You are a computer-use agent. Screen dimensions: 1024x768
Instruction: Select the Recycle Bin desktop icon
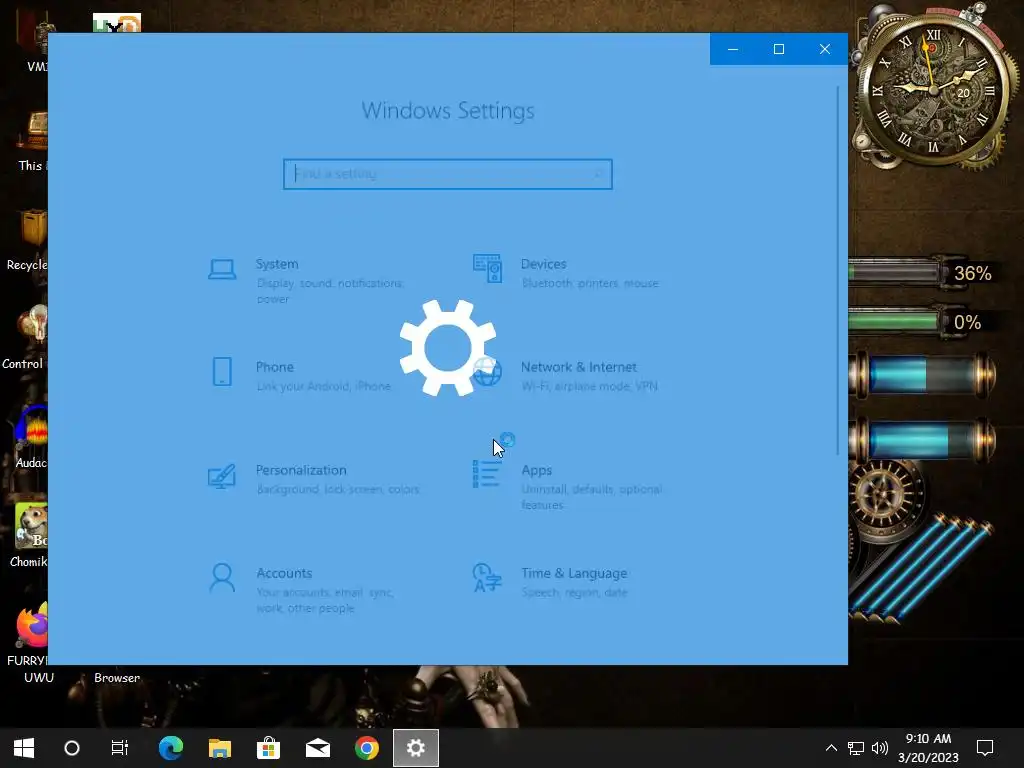[x=29, y=239]
